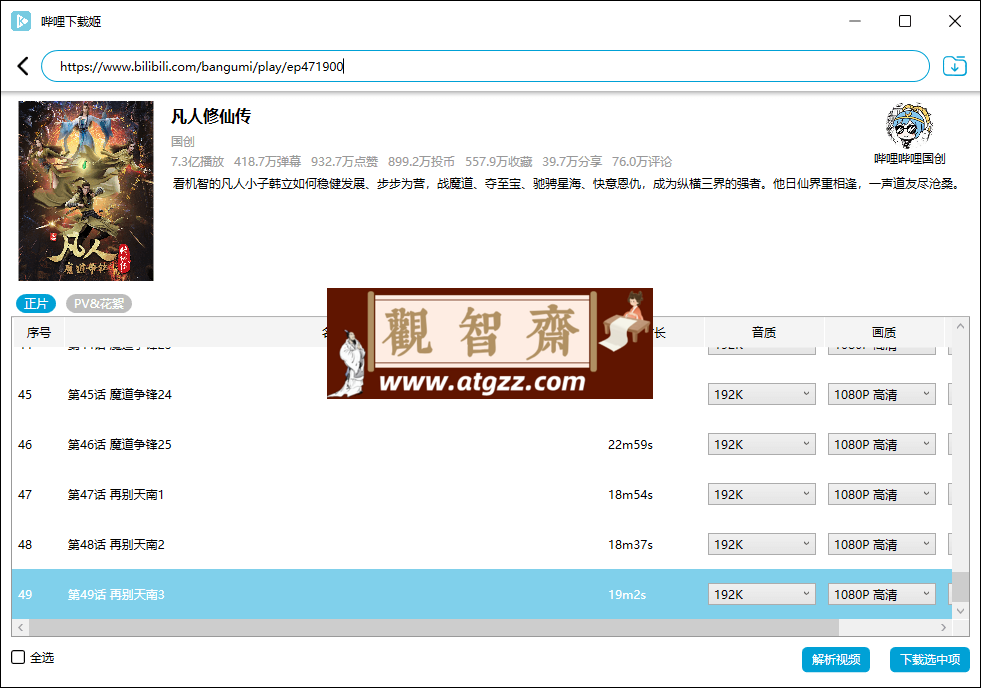The height and width of the screenshot is (688, 981).
Task: Click the 418.7万弹幕 stat
Action: tap(267, 161)
